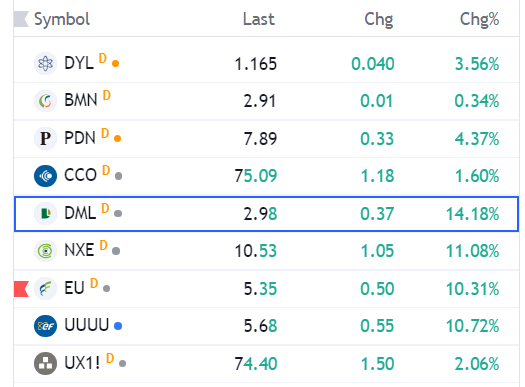This screenshot has height=387, width=525.
Task: Click the grey flag in header row
Action: click(21, 19)
